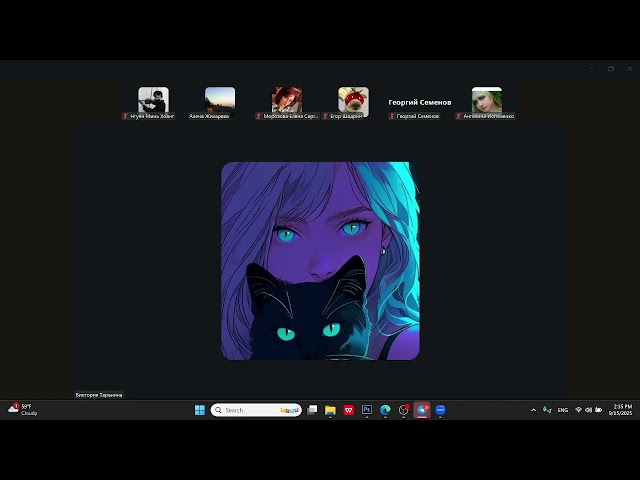Click the active highlighted taskbar app icon
This screenshot has width=640, height=480.
pyautogui.click(x=422, y=410)
